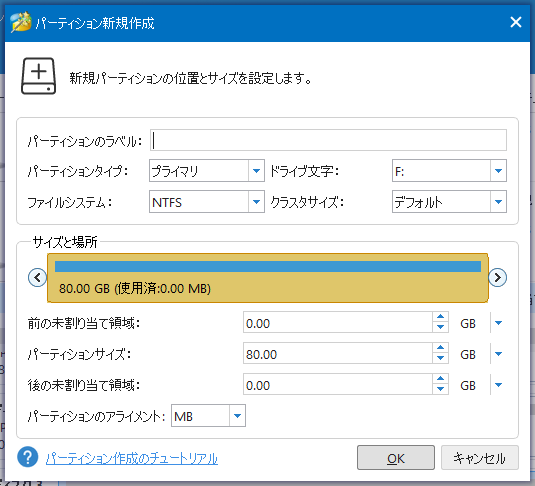This screenshot has width=535, height=486.
Task: Open unit dropdown for partition size
Action: click(498, 354)
